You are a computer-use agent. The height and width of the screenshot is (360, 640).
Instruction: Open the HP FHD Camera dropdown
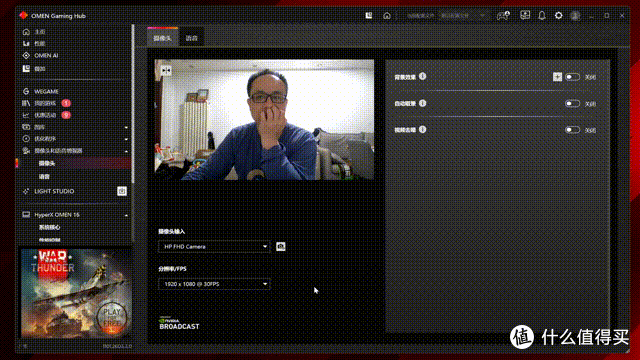tap(214, 247)
